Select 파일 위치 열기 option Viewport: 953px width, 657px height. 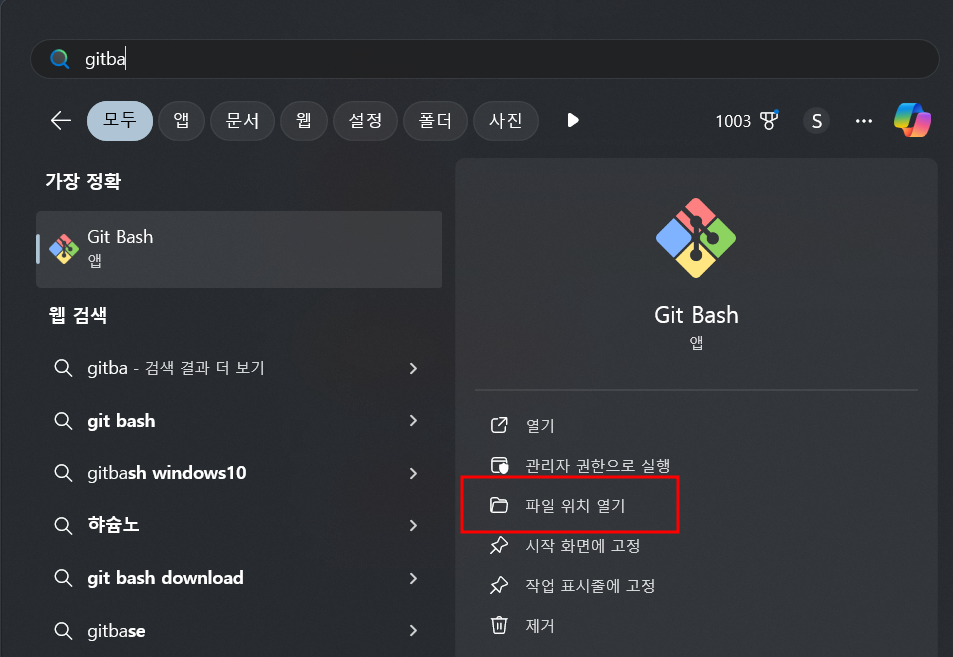click(575, 506)
